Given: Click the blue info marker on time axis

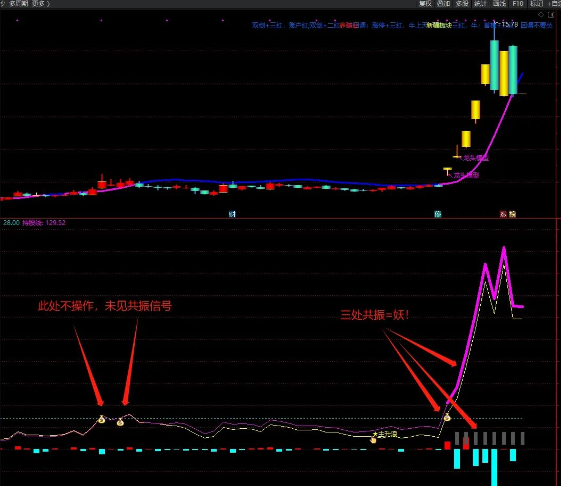Looking at the screenshot, I should click(232, 214).
